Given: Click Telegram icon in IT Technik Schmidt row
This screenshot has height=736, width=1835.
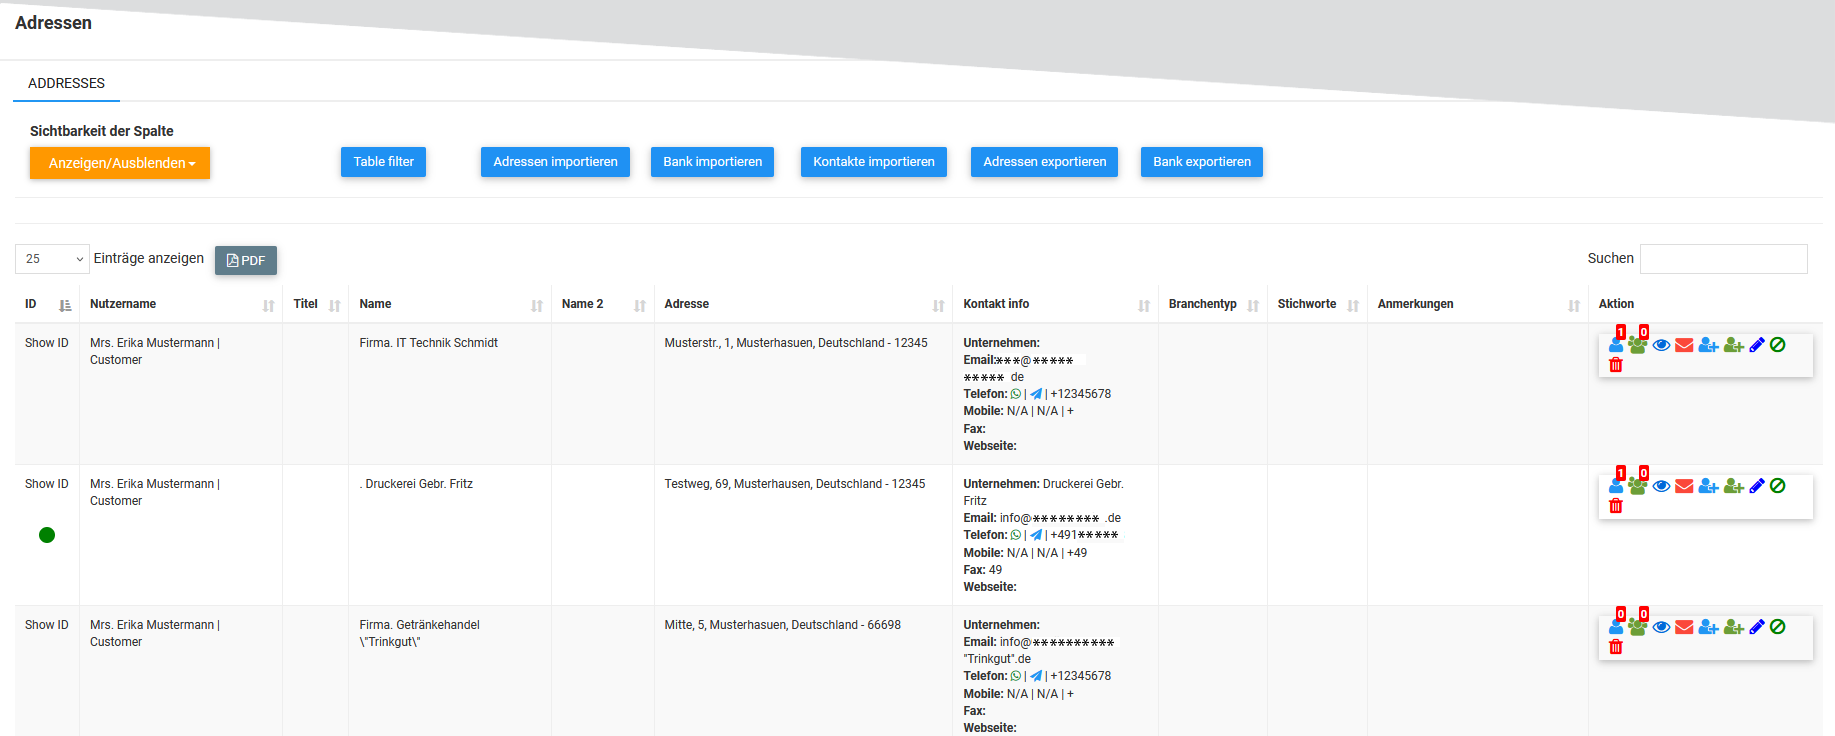Looking at the screenshot, I should coord(1036,394).
